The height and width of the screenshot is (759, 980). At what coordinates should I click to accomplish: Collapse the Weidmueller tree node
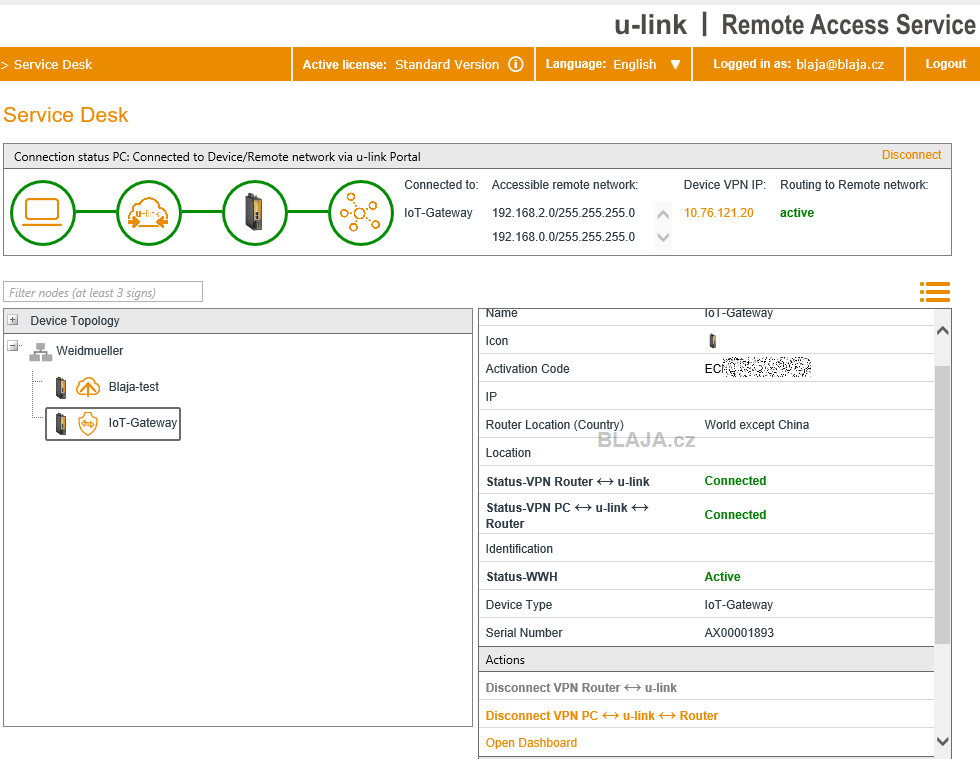pos(12,345)
